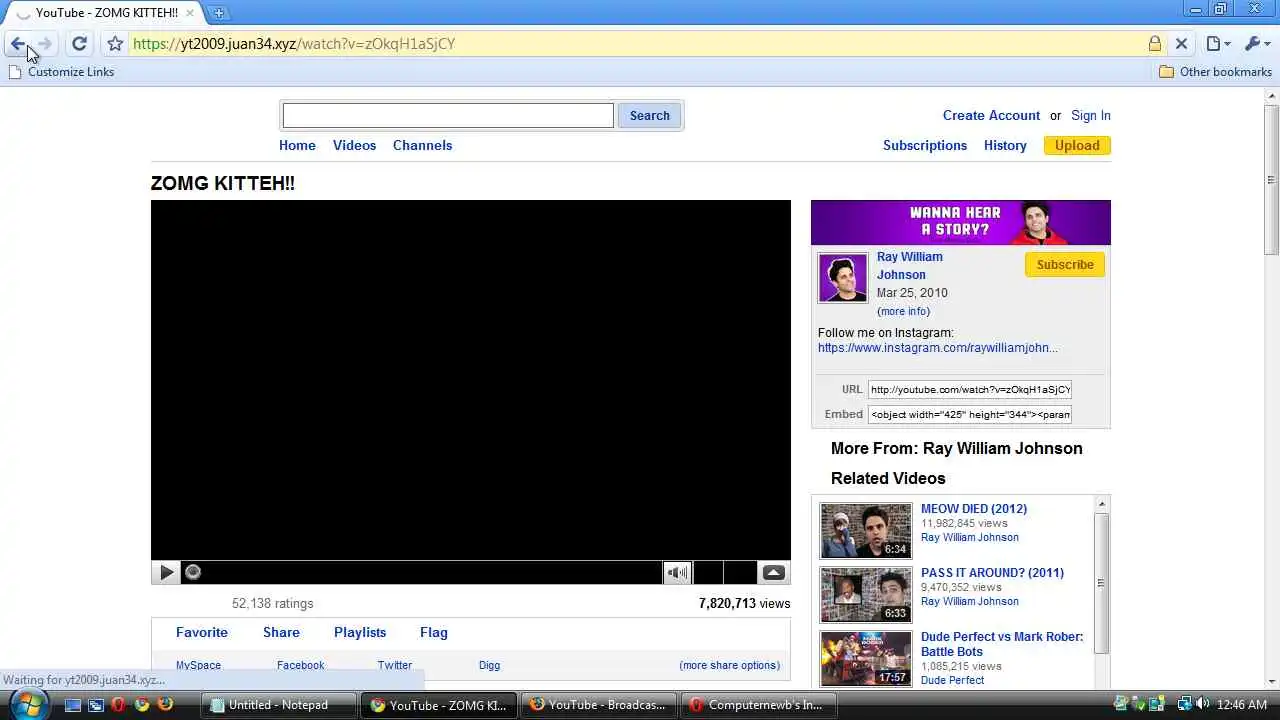This screenshot has width=1280, height=720.
Task: Focus the YouTube search box
Action: [448, 116]
